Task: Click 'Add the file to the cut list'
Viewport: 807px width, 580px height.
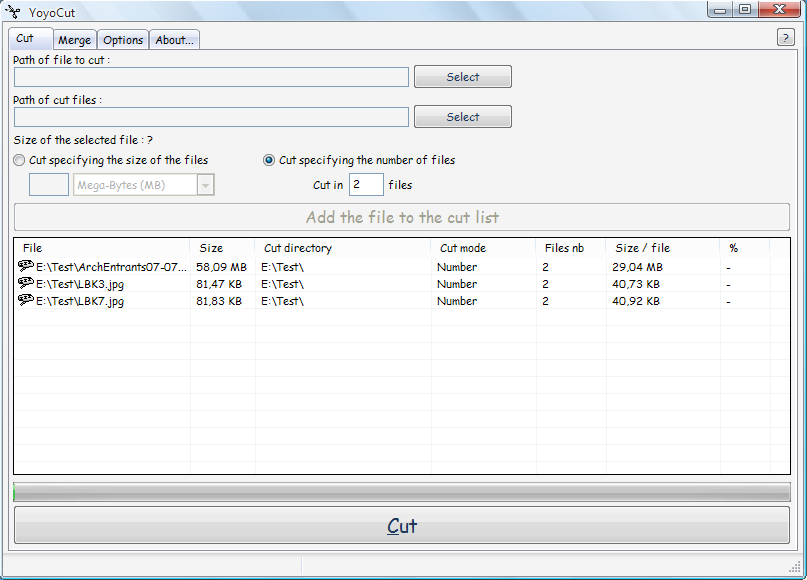Action: [402, 217]
